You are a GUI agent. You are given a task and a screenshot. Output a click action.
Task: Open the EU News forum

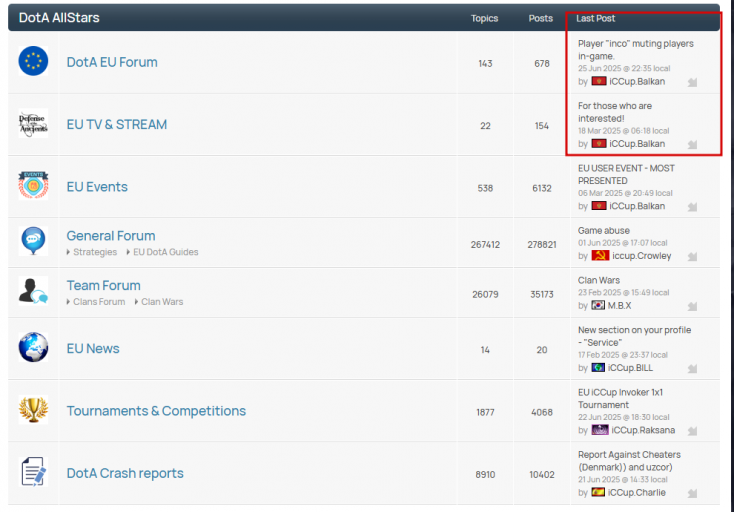[x=93, y=349]
